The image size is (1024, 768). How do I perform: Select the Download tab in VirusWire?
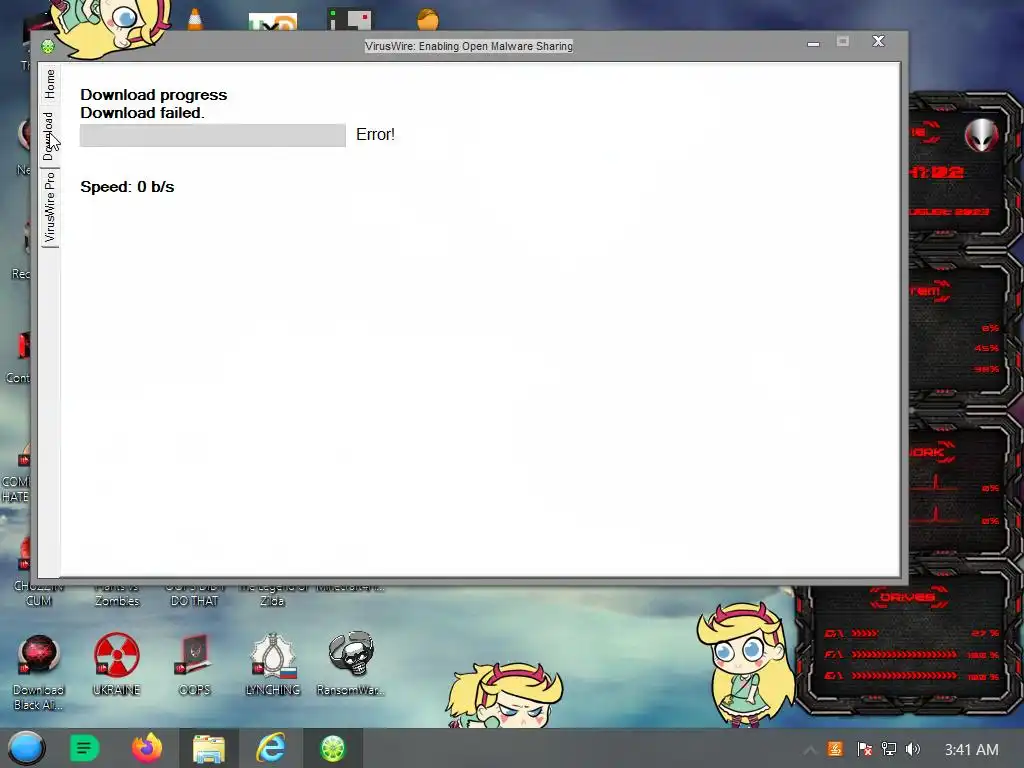pos(50,136)
